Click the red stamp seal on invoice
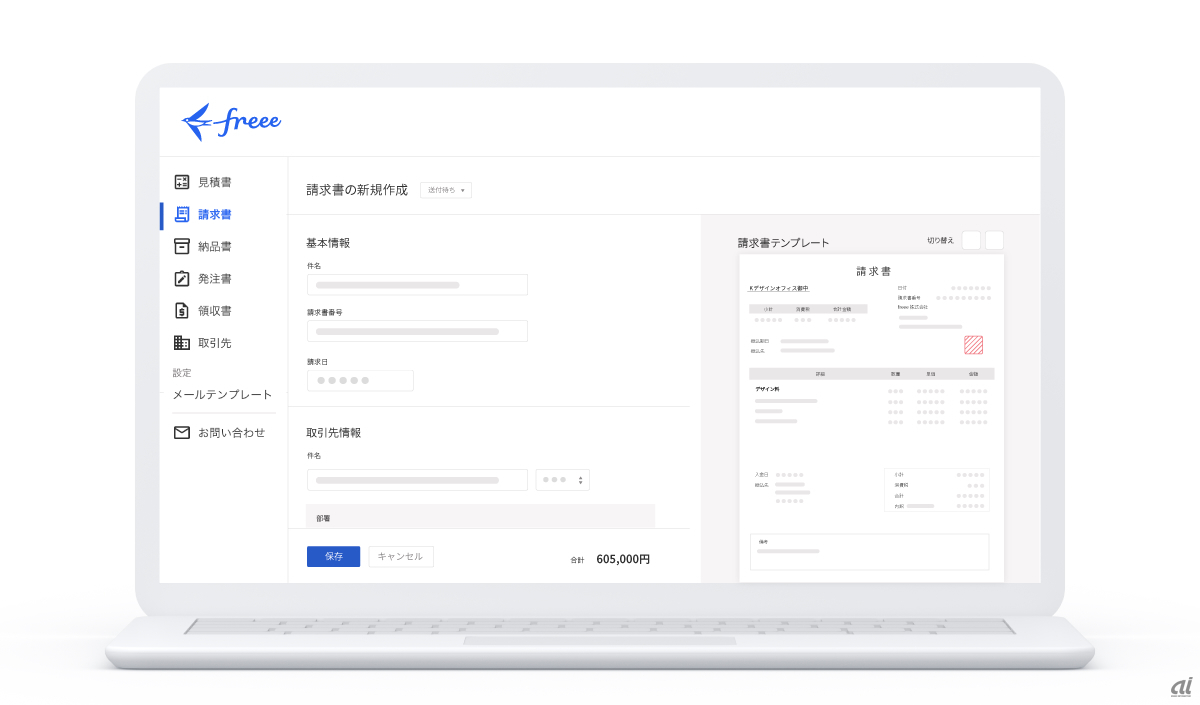1200x705 pixels. [x=973, y=345]
